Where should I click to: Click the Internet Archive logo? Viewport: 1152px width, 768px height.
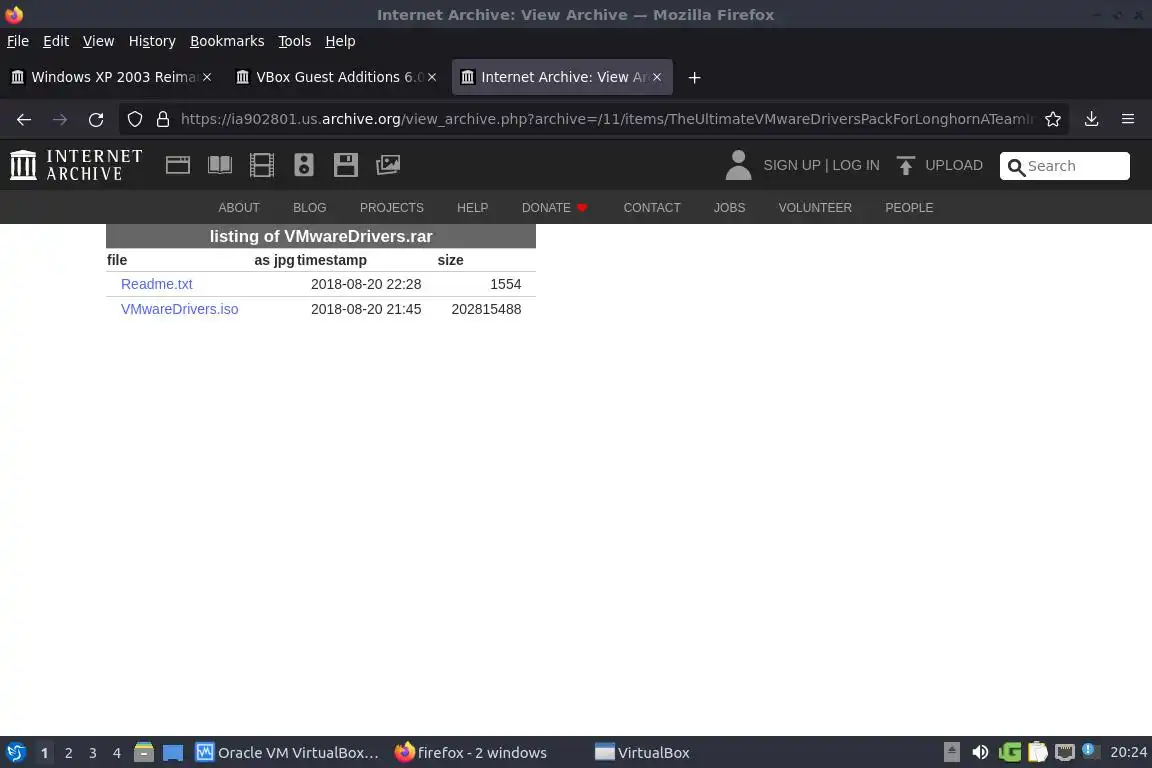tap(76, 165)
